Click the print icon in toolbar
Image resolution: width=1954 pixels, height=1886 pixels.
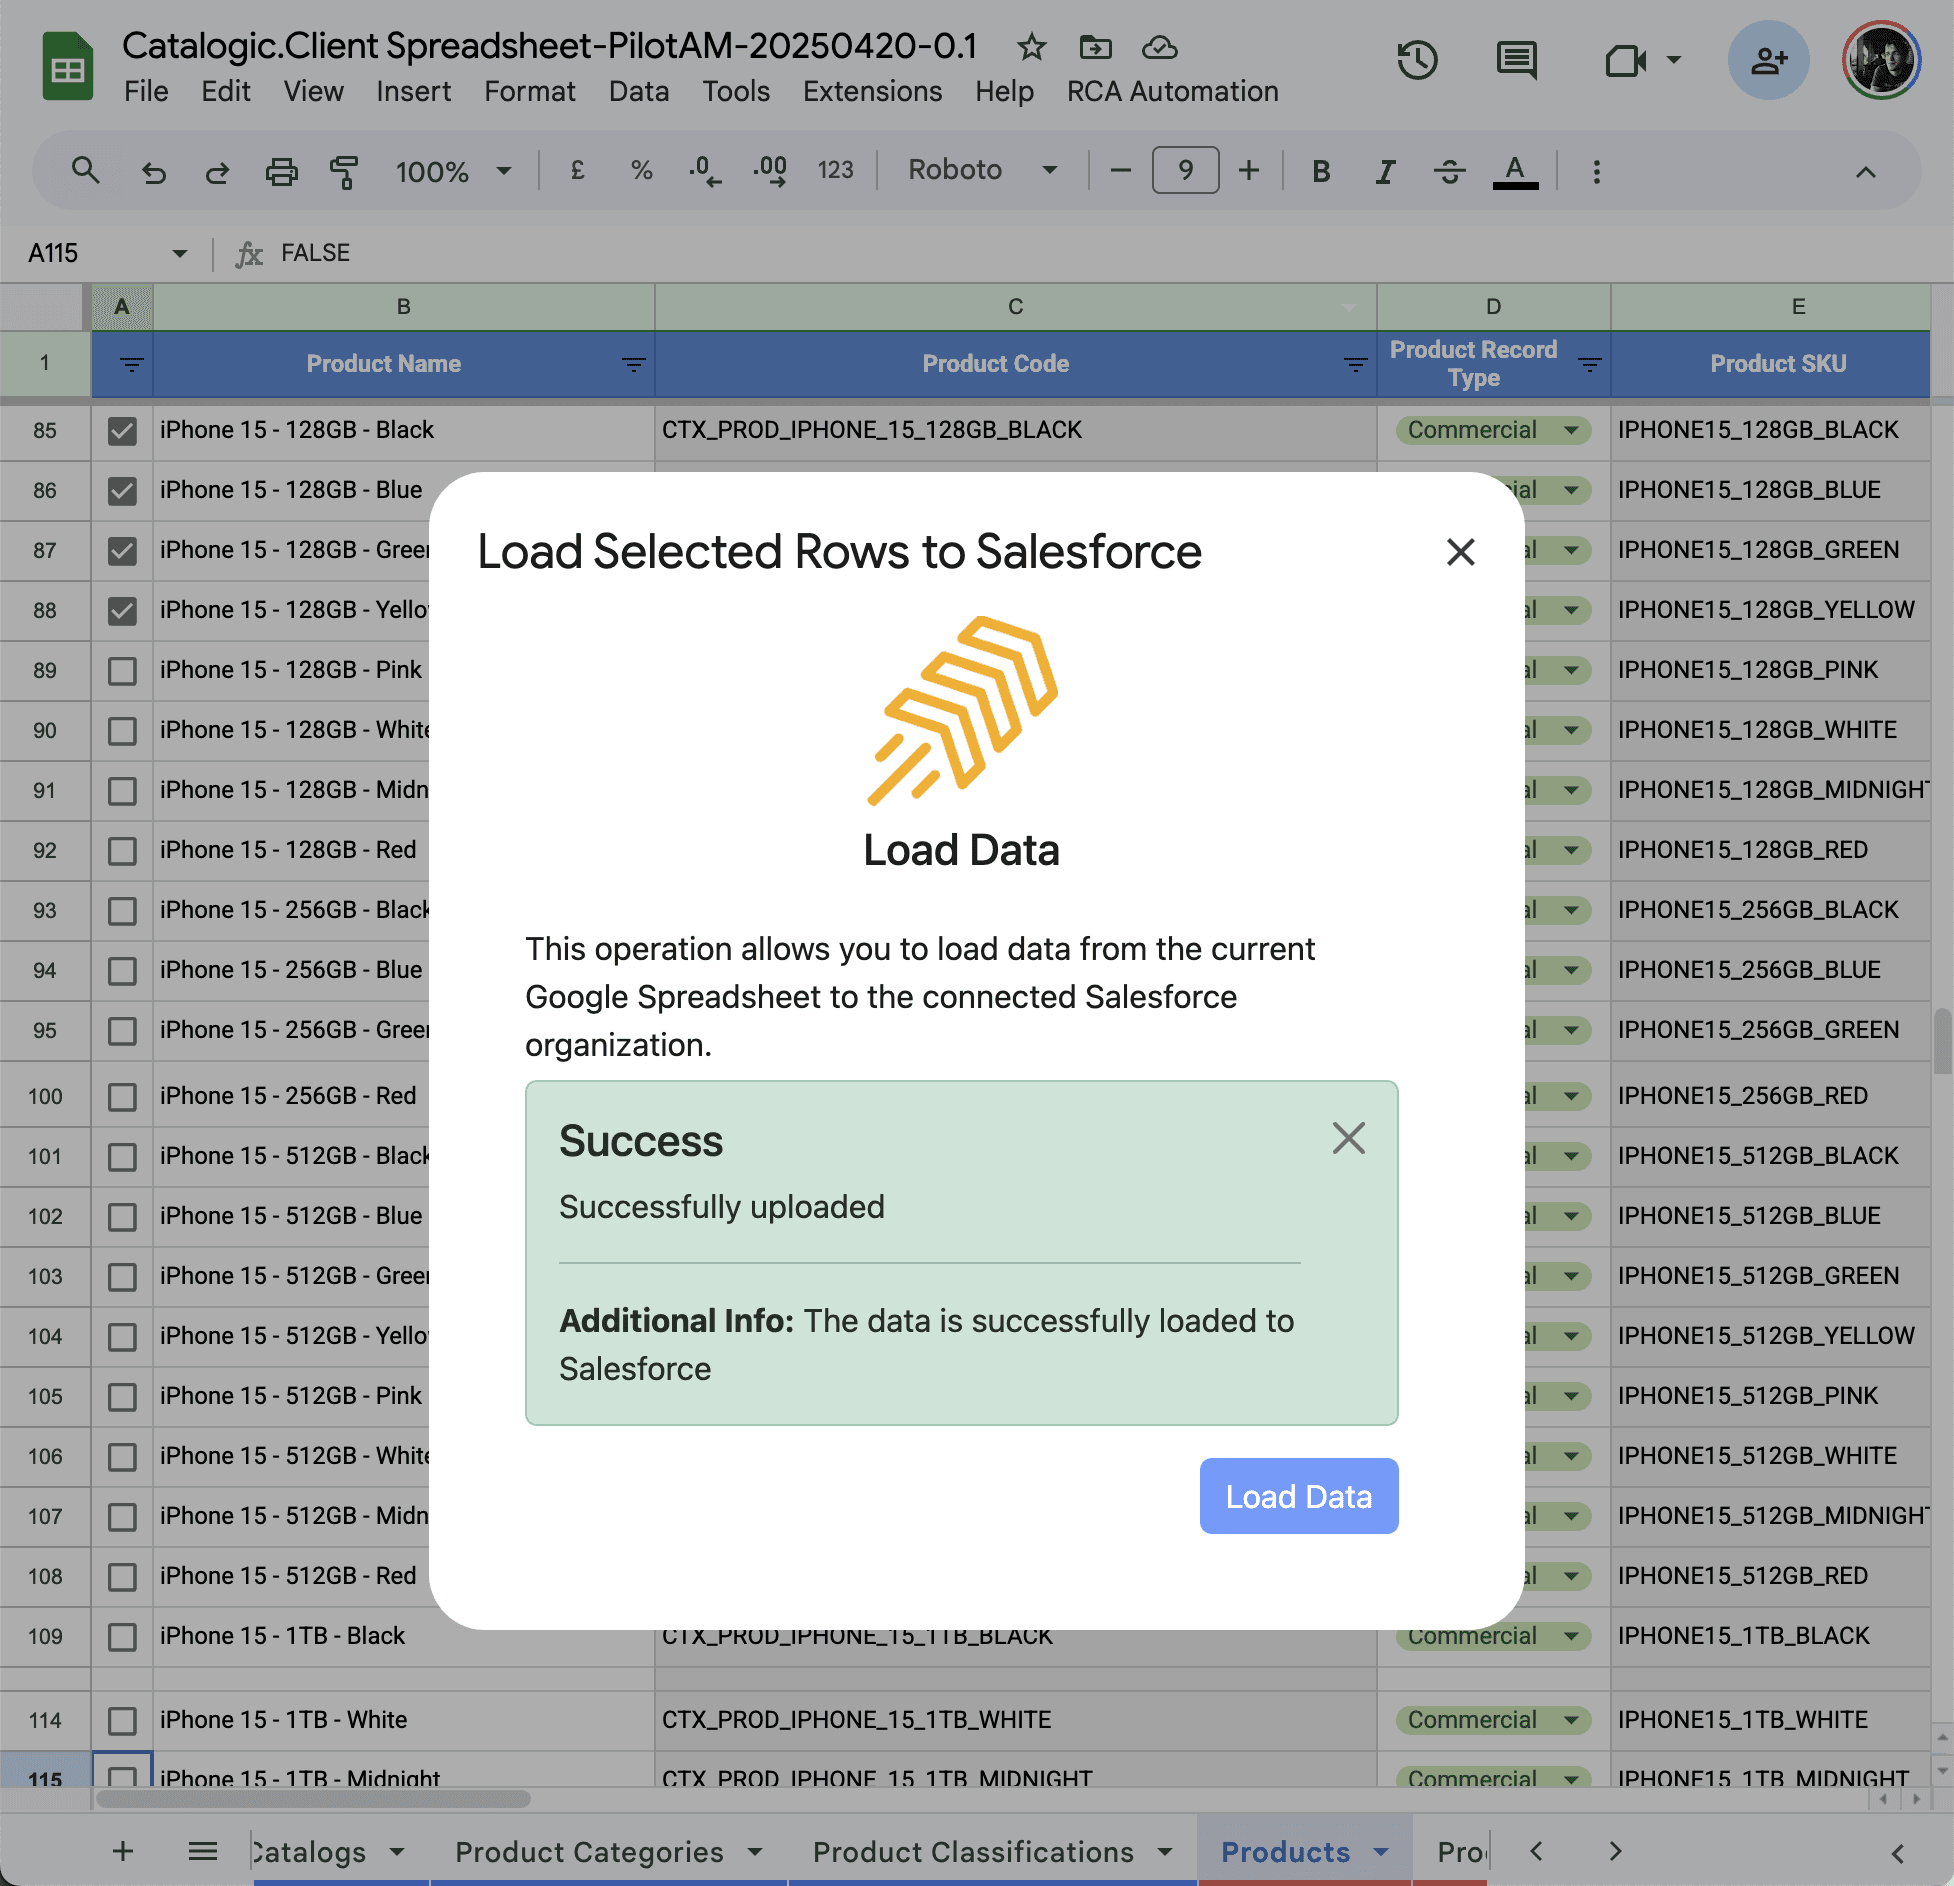pos(281,172)
